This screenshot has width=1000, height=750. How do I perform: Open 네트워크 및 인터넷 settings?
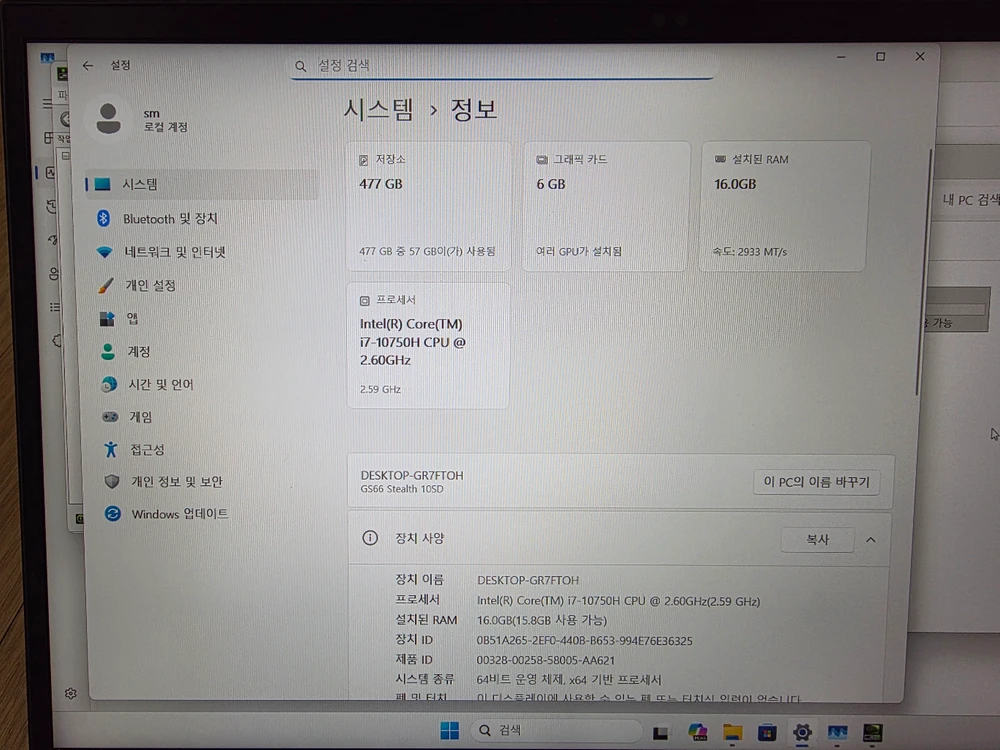click(174, 252)
